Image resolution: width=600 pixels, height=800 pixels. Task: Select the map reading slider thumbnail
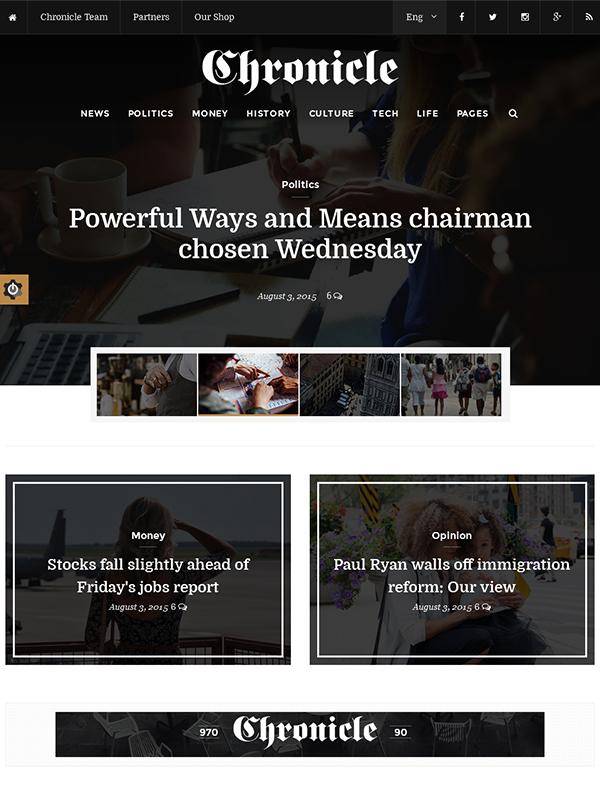248,385
